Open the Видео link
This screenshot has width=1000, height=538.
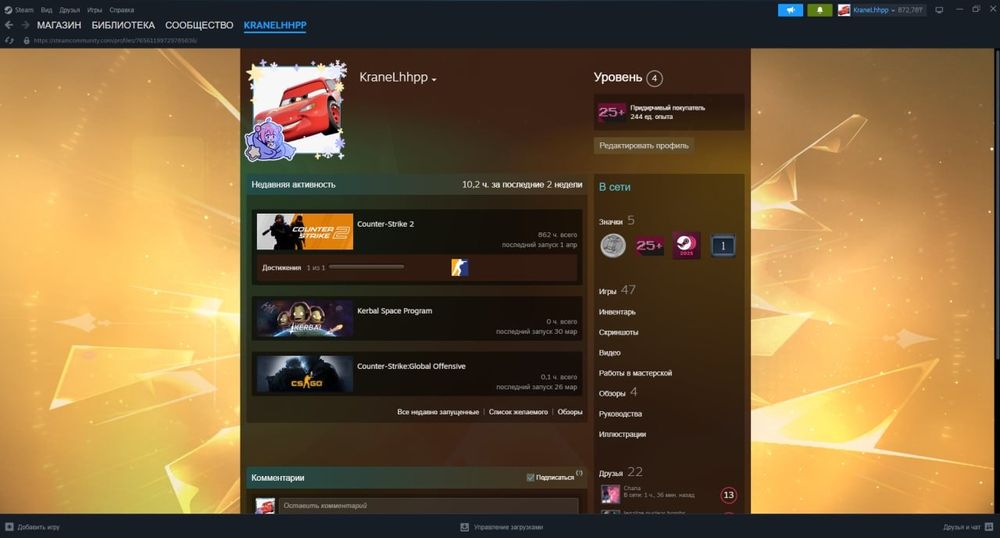pyautogui.click(x=609, y=353)
